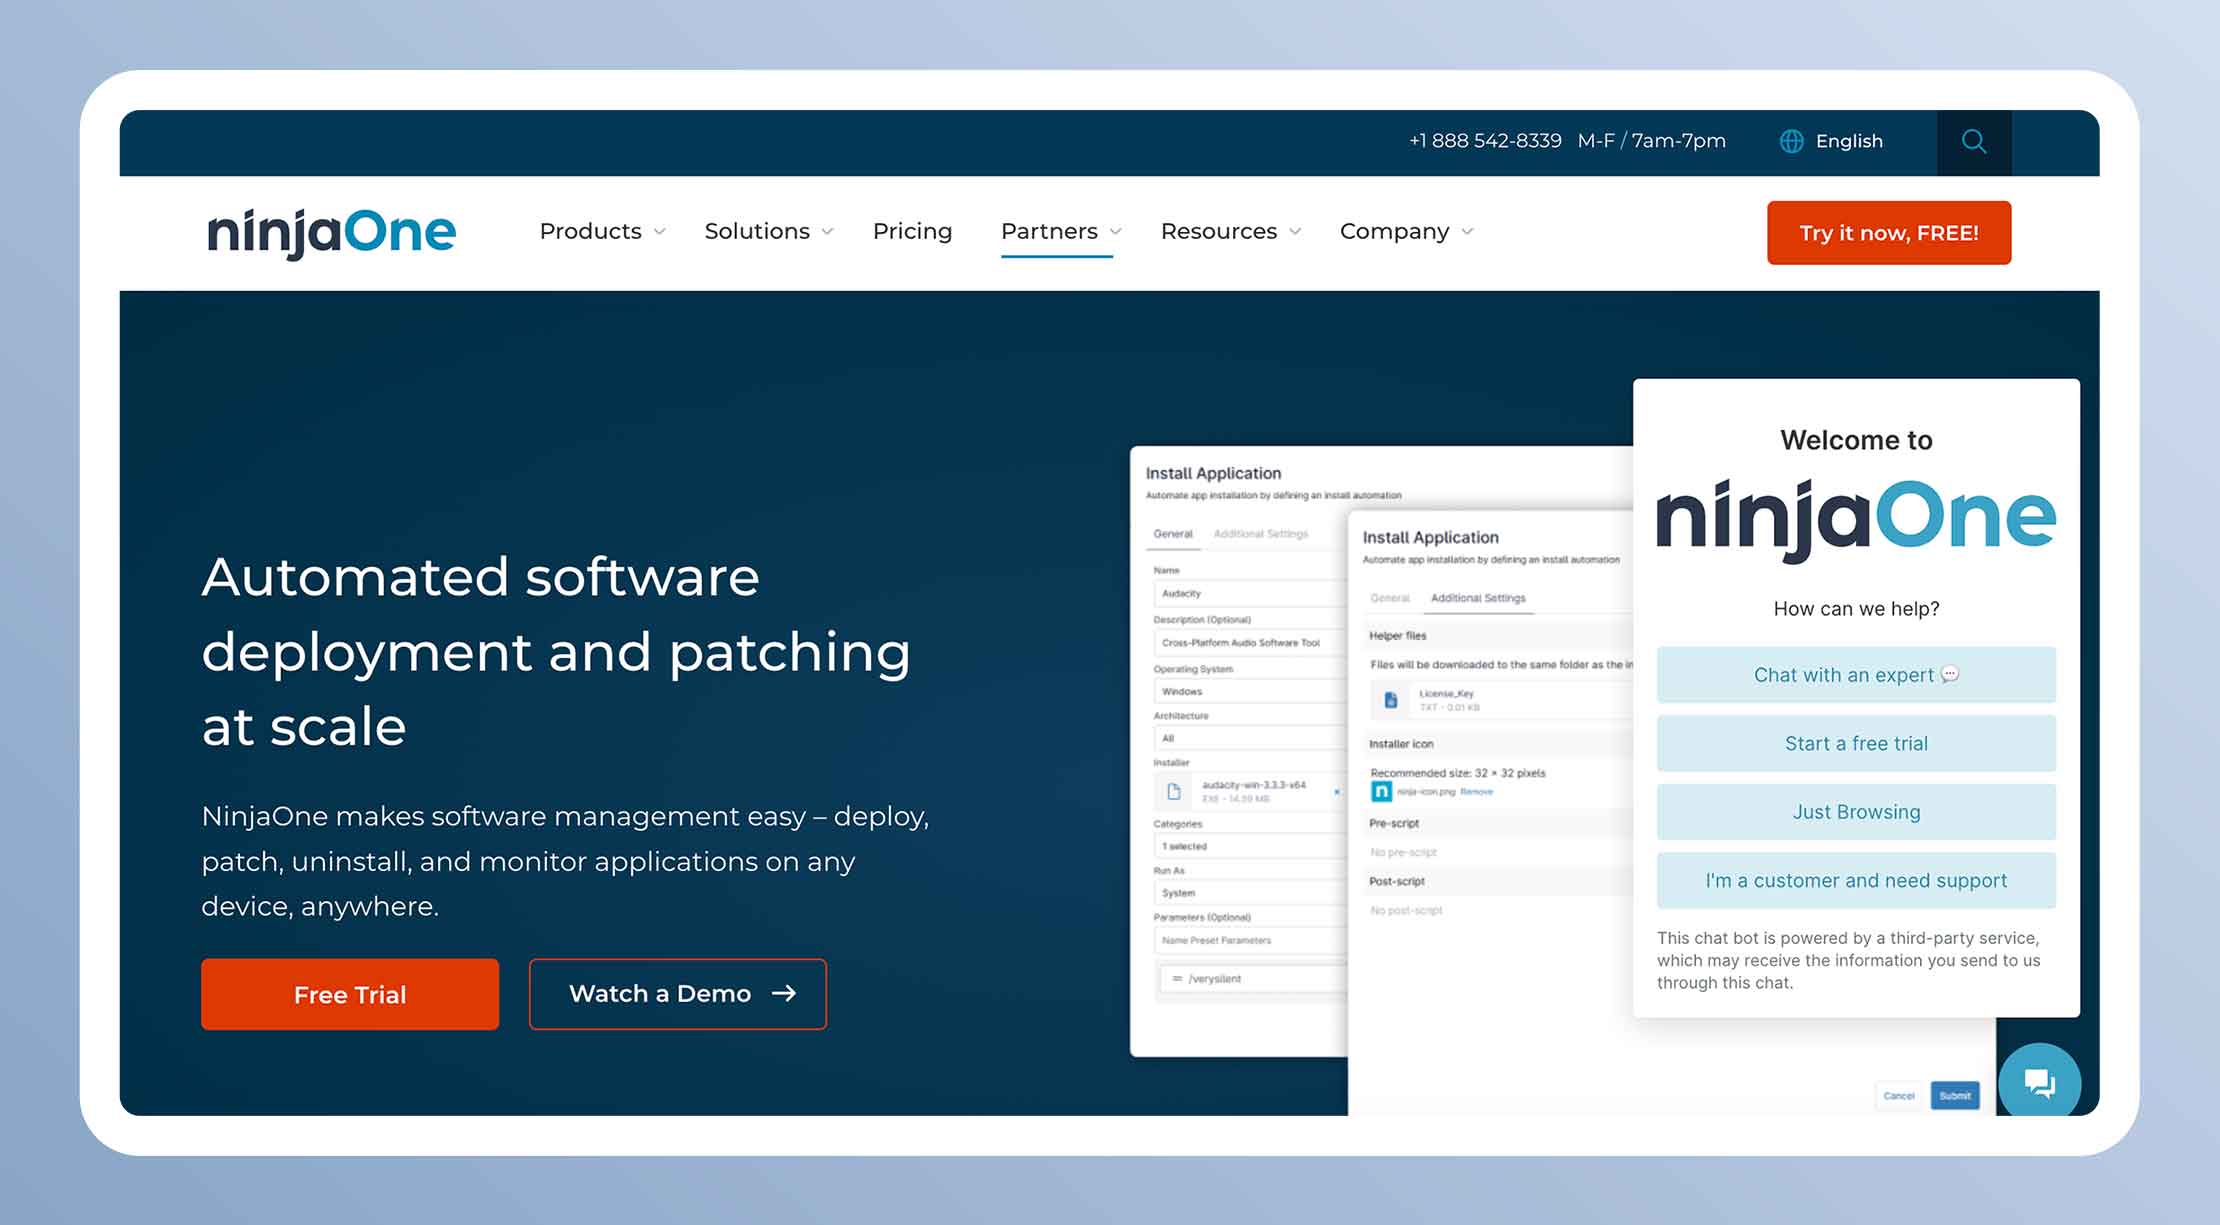Open the search magnifier icon
The image size is (2220, 1225).
point(1973,141)
